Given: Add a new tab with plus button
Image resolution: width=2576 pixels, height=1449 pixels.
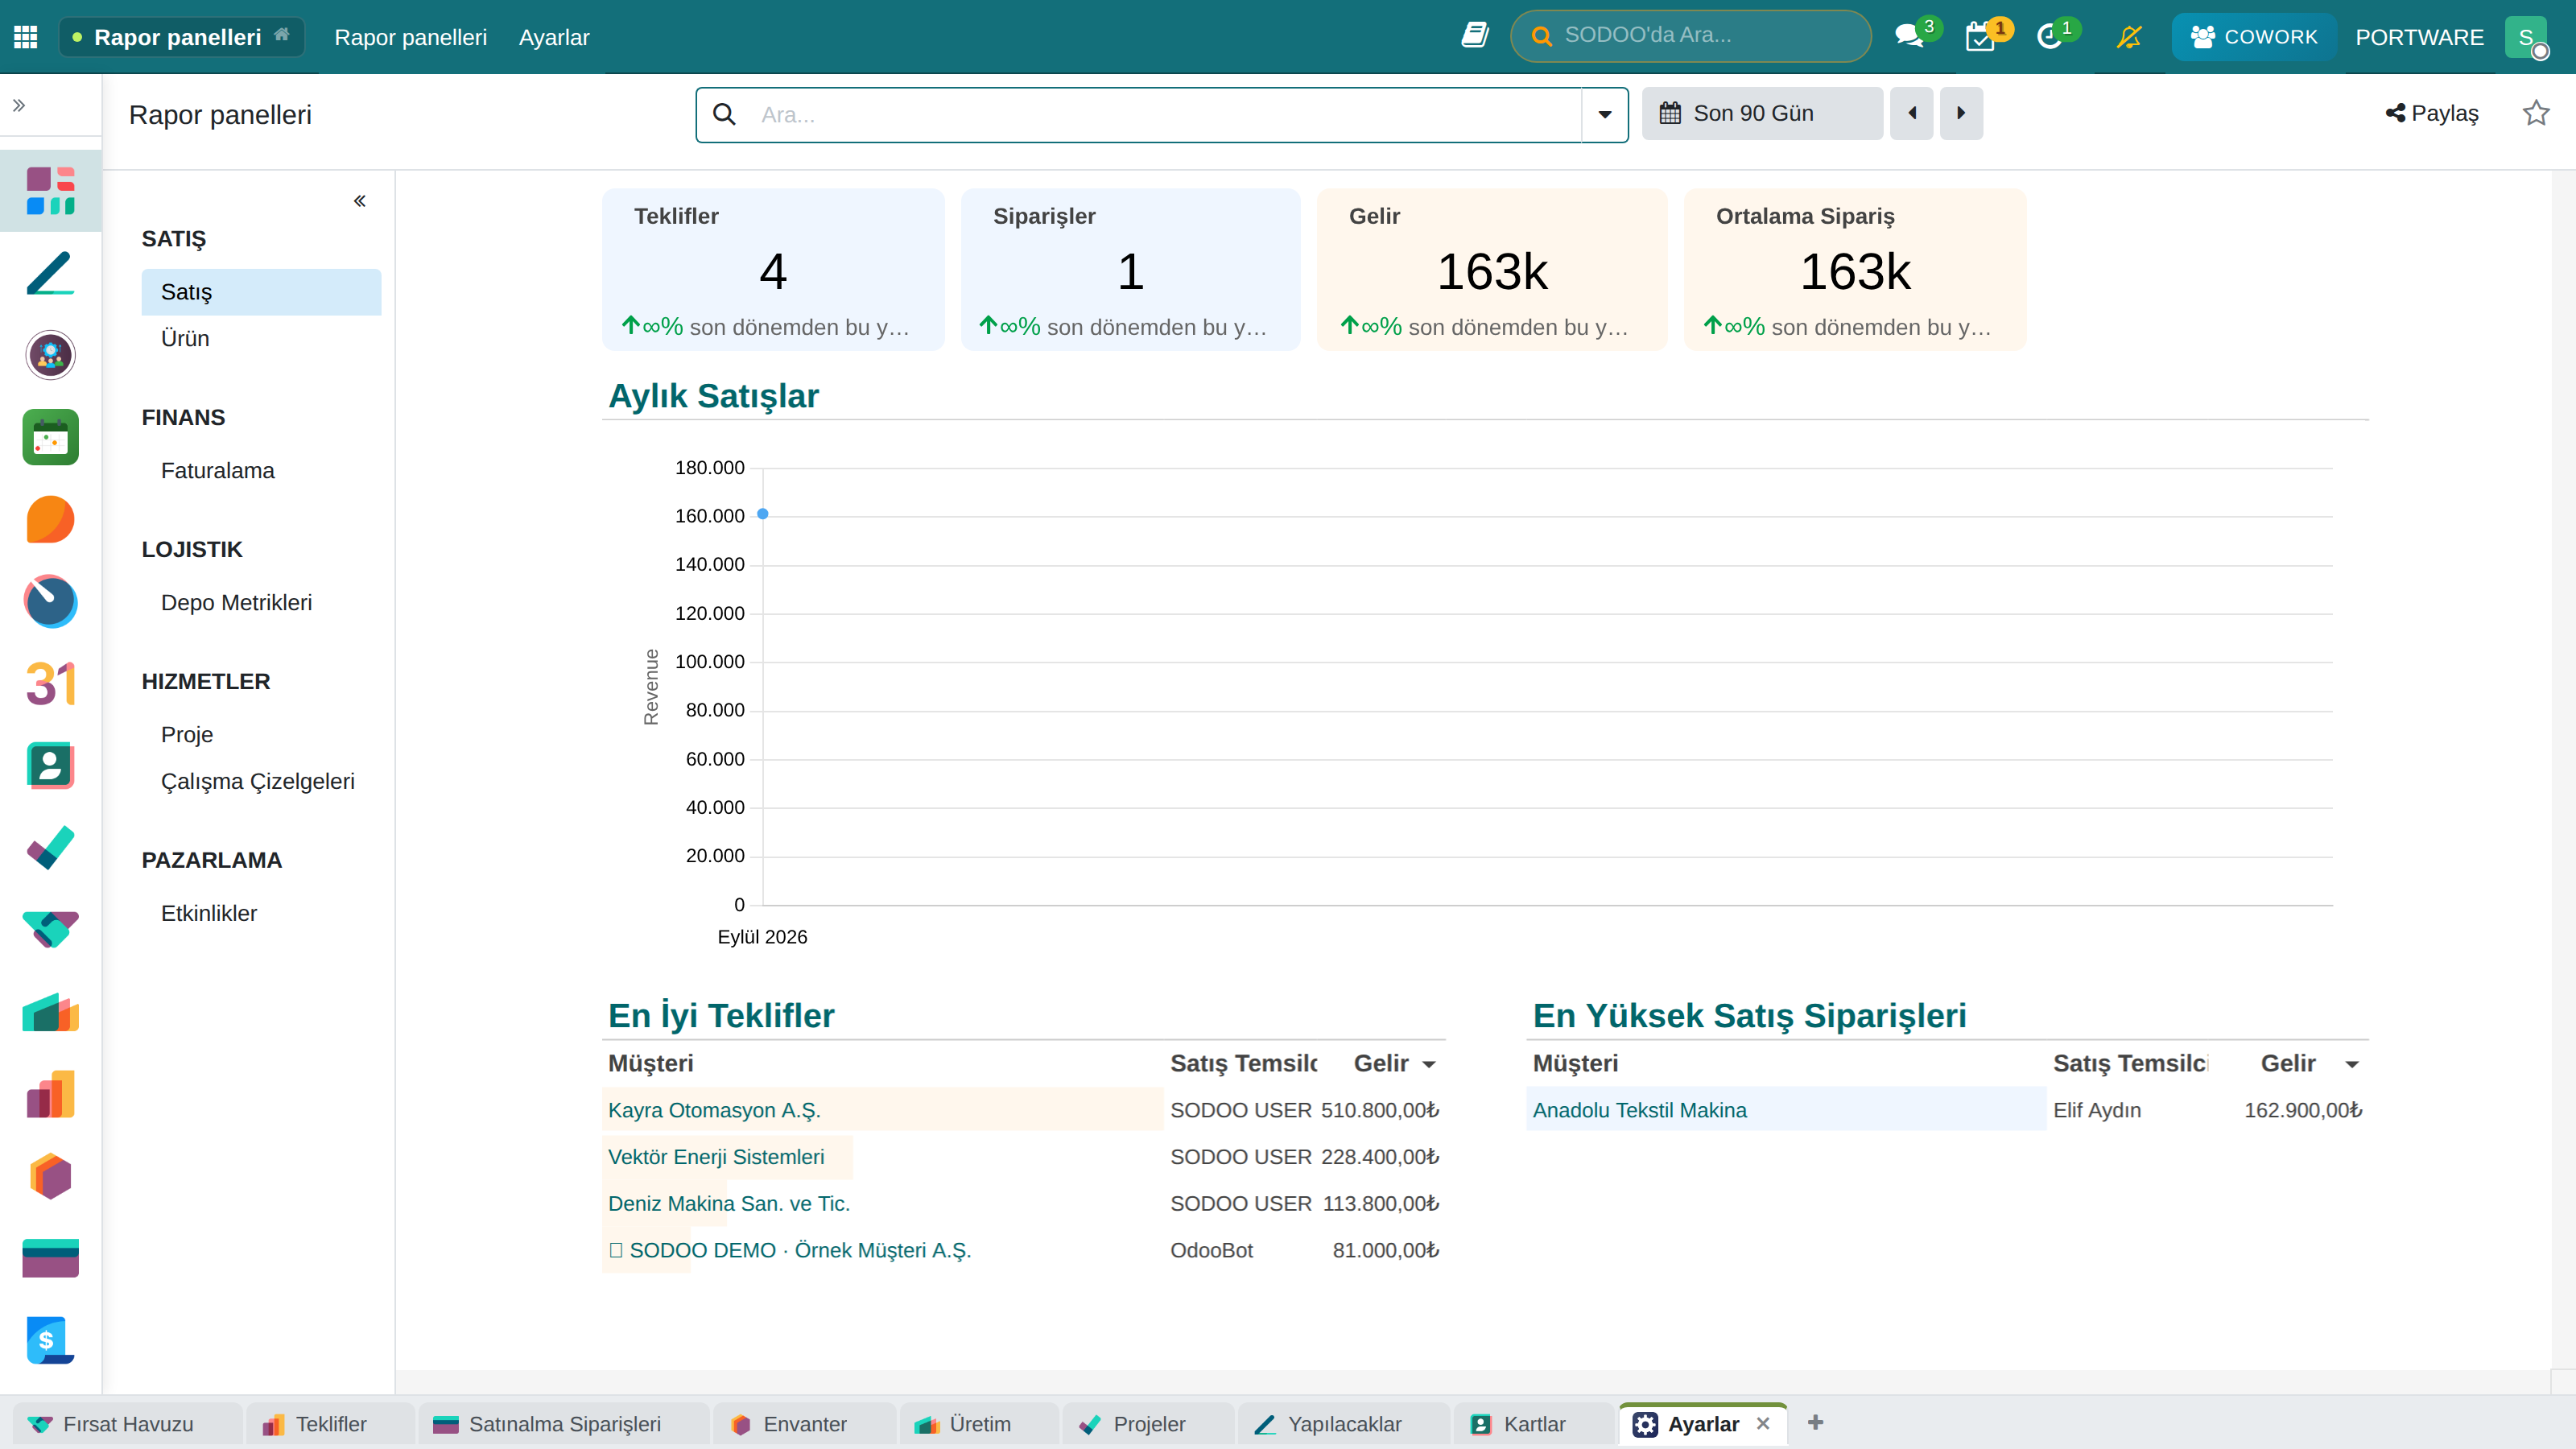Looking at the screenshot, I should [1816, 1422].
